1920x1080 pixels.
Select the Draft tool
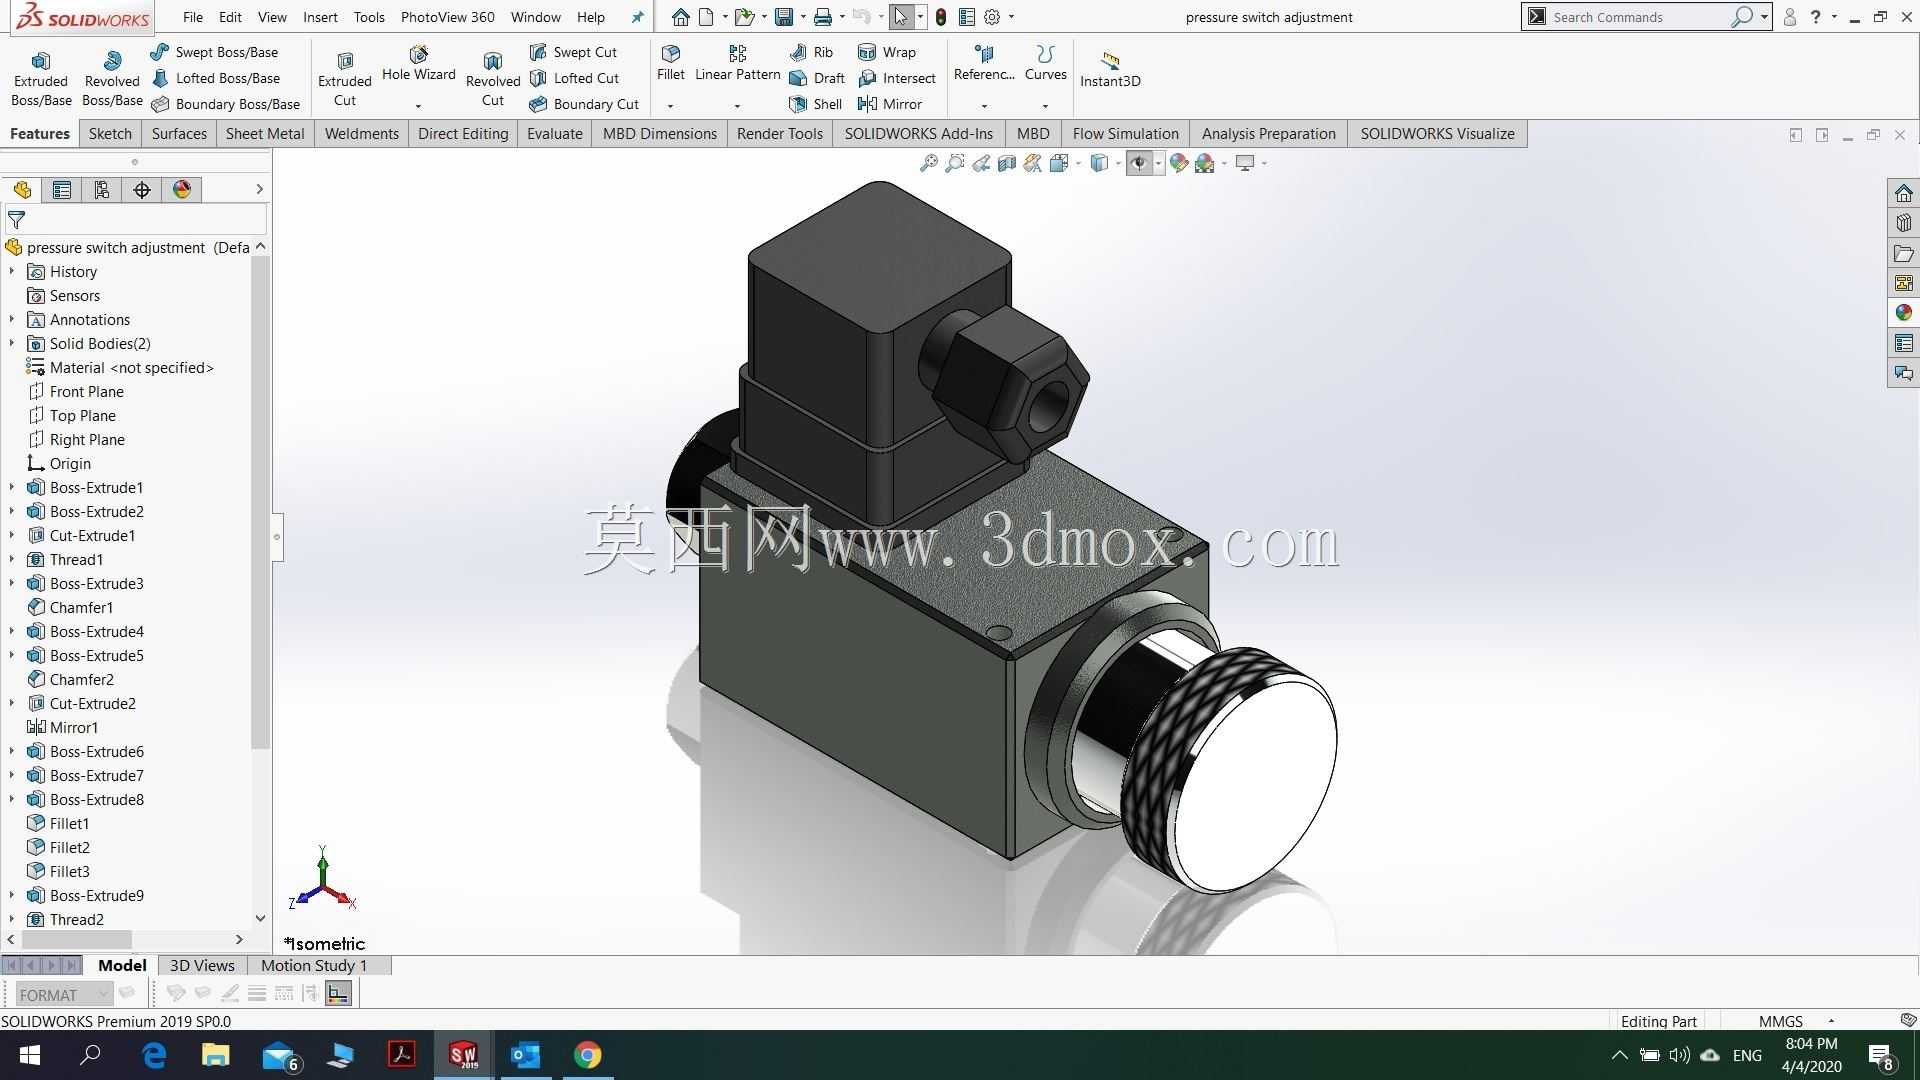pyautogui.click(x=817, y=78)
